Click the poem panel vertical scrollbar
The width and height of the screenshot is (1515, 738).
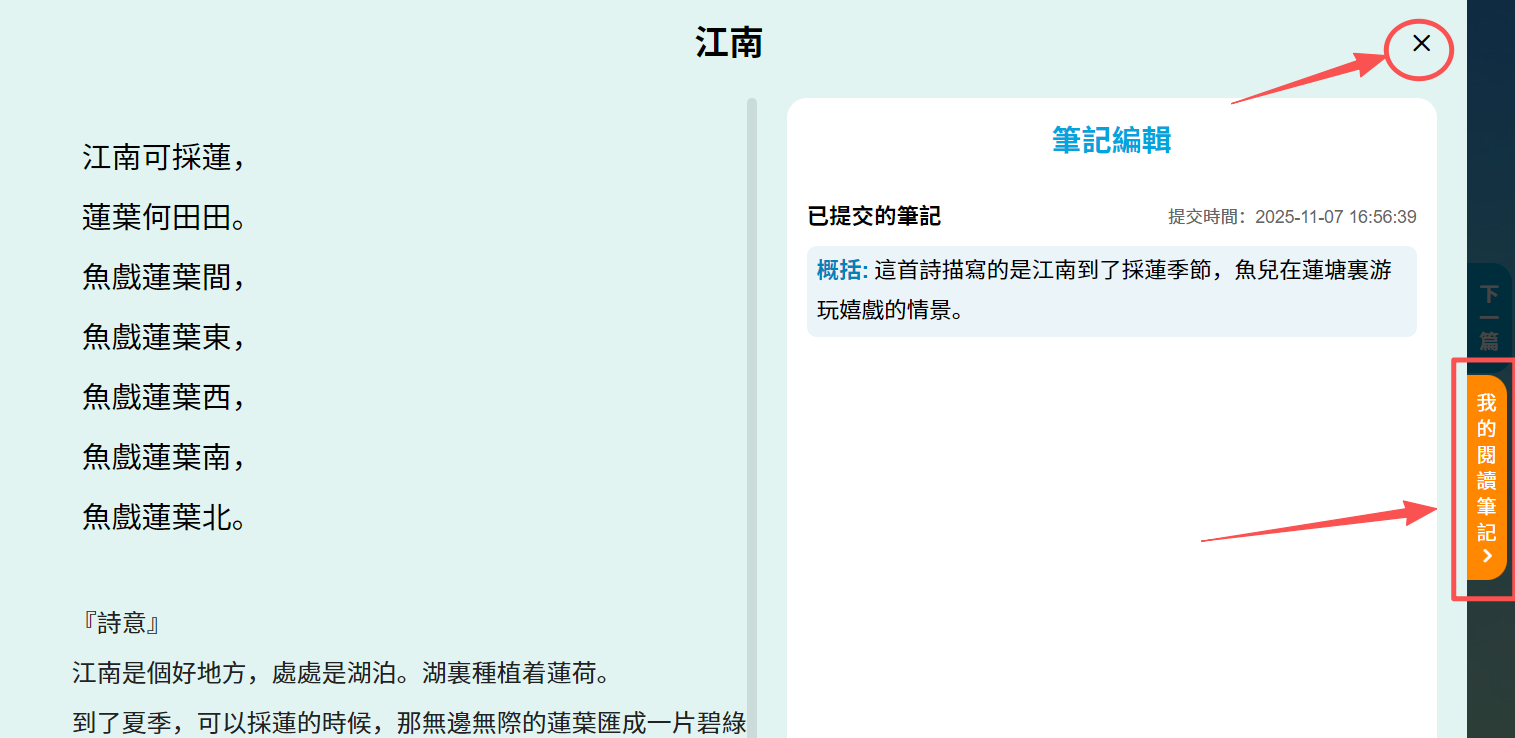click(x=752, y=400)
